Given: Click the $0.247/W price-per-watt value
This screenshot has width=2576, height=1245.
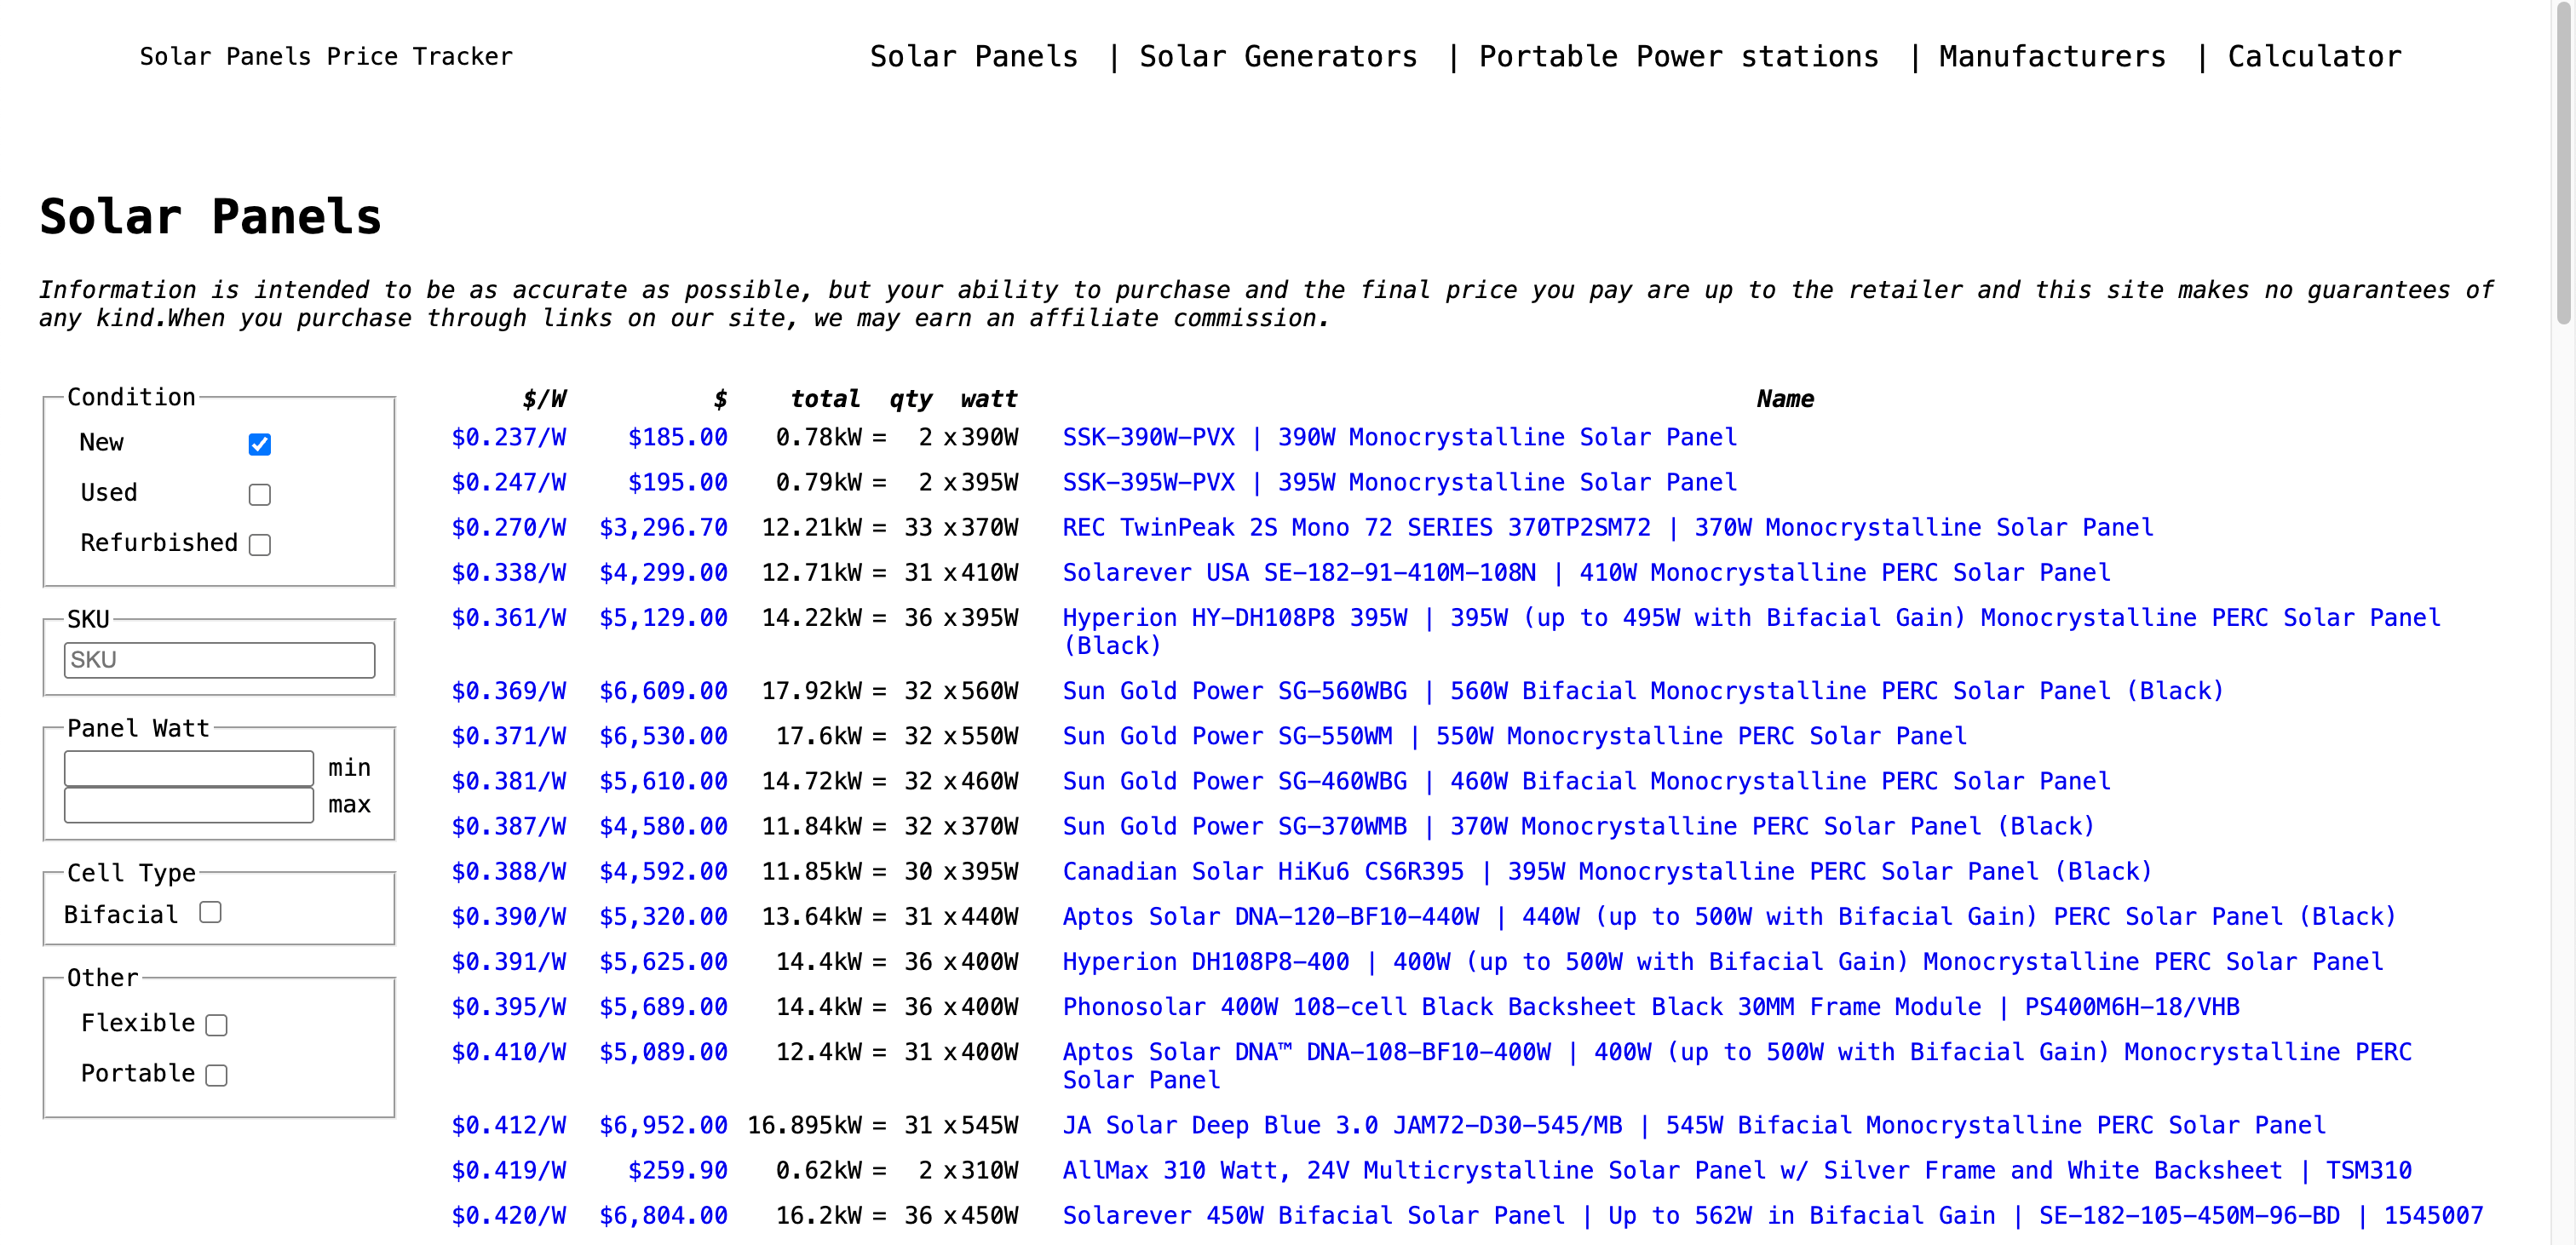Looking at the screenshot, I should [x=509, y=482].
